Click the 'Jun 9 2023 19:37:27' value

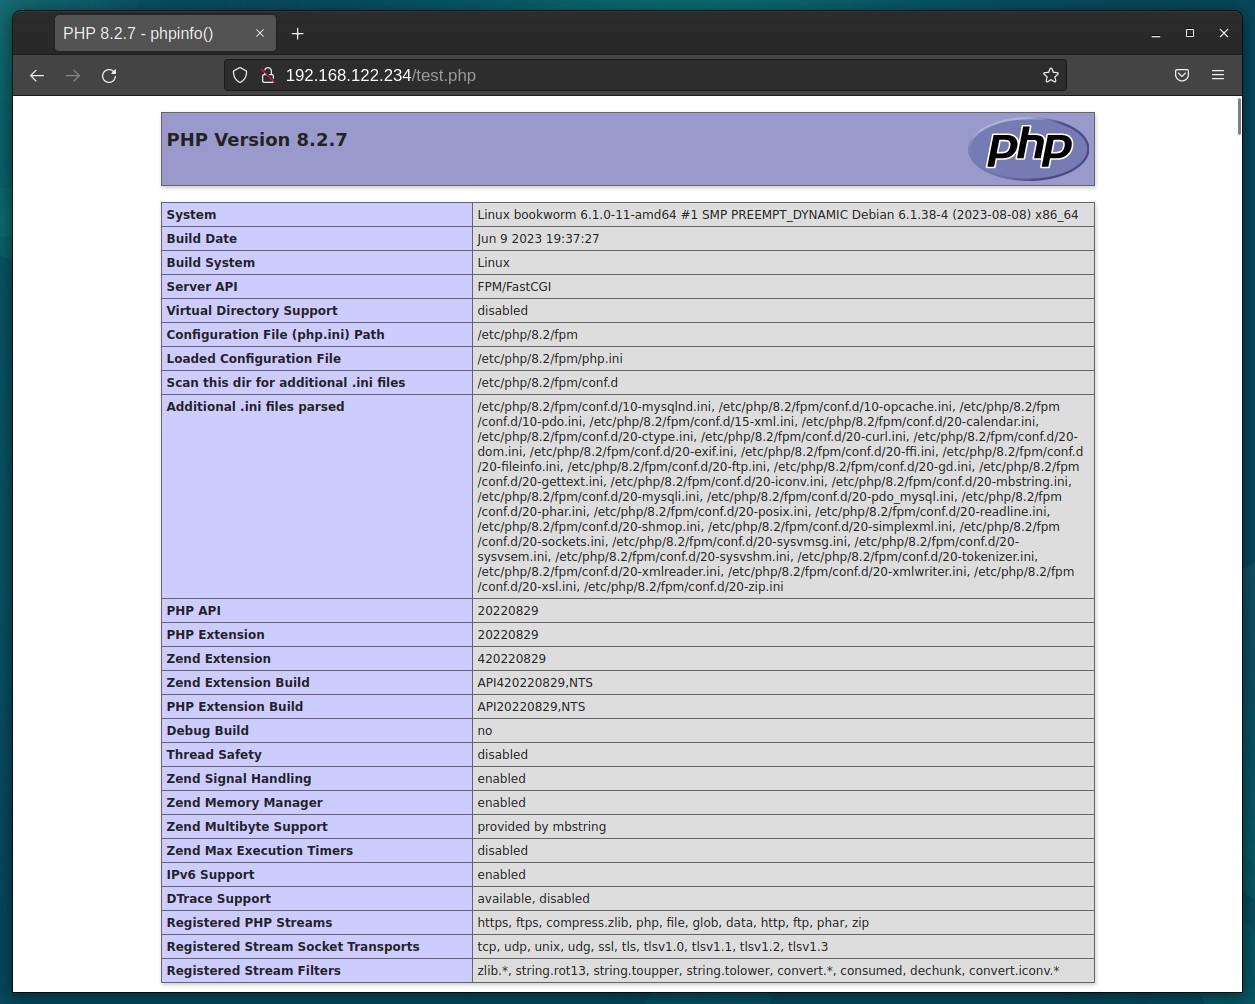[538, 239]
